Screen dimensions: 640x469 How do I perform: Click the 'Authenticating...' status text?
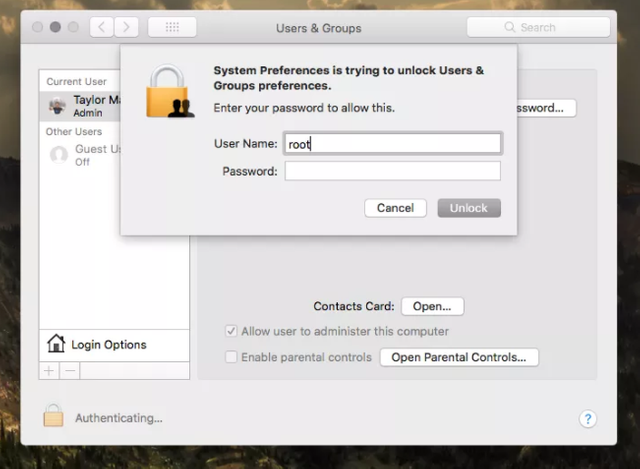(119, 418)
